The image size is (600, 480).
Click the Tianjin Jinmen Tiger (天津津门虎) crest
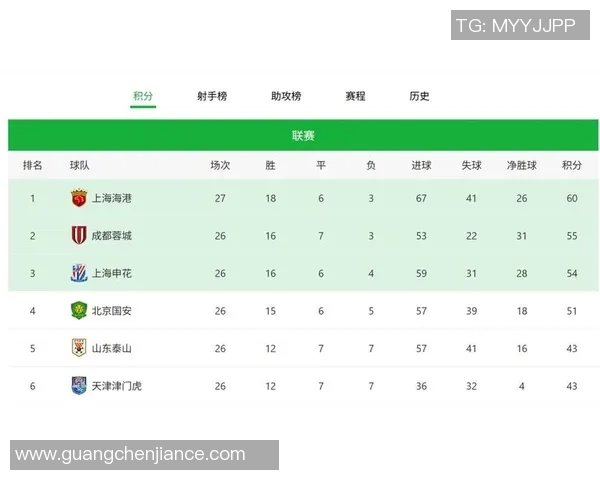[x=79, y=385]
